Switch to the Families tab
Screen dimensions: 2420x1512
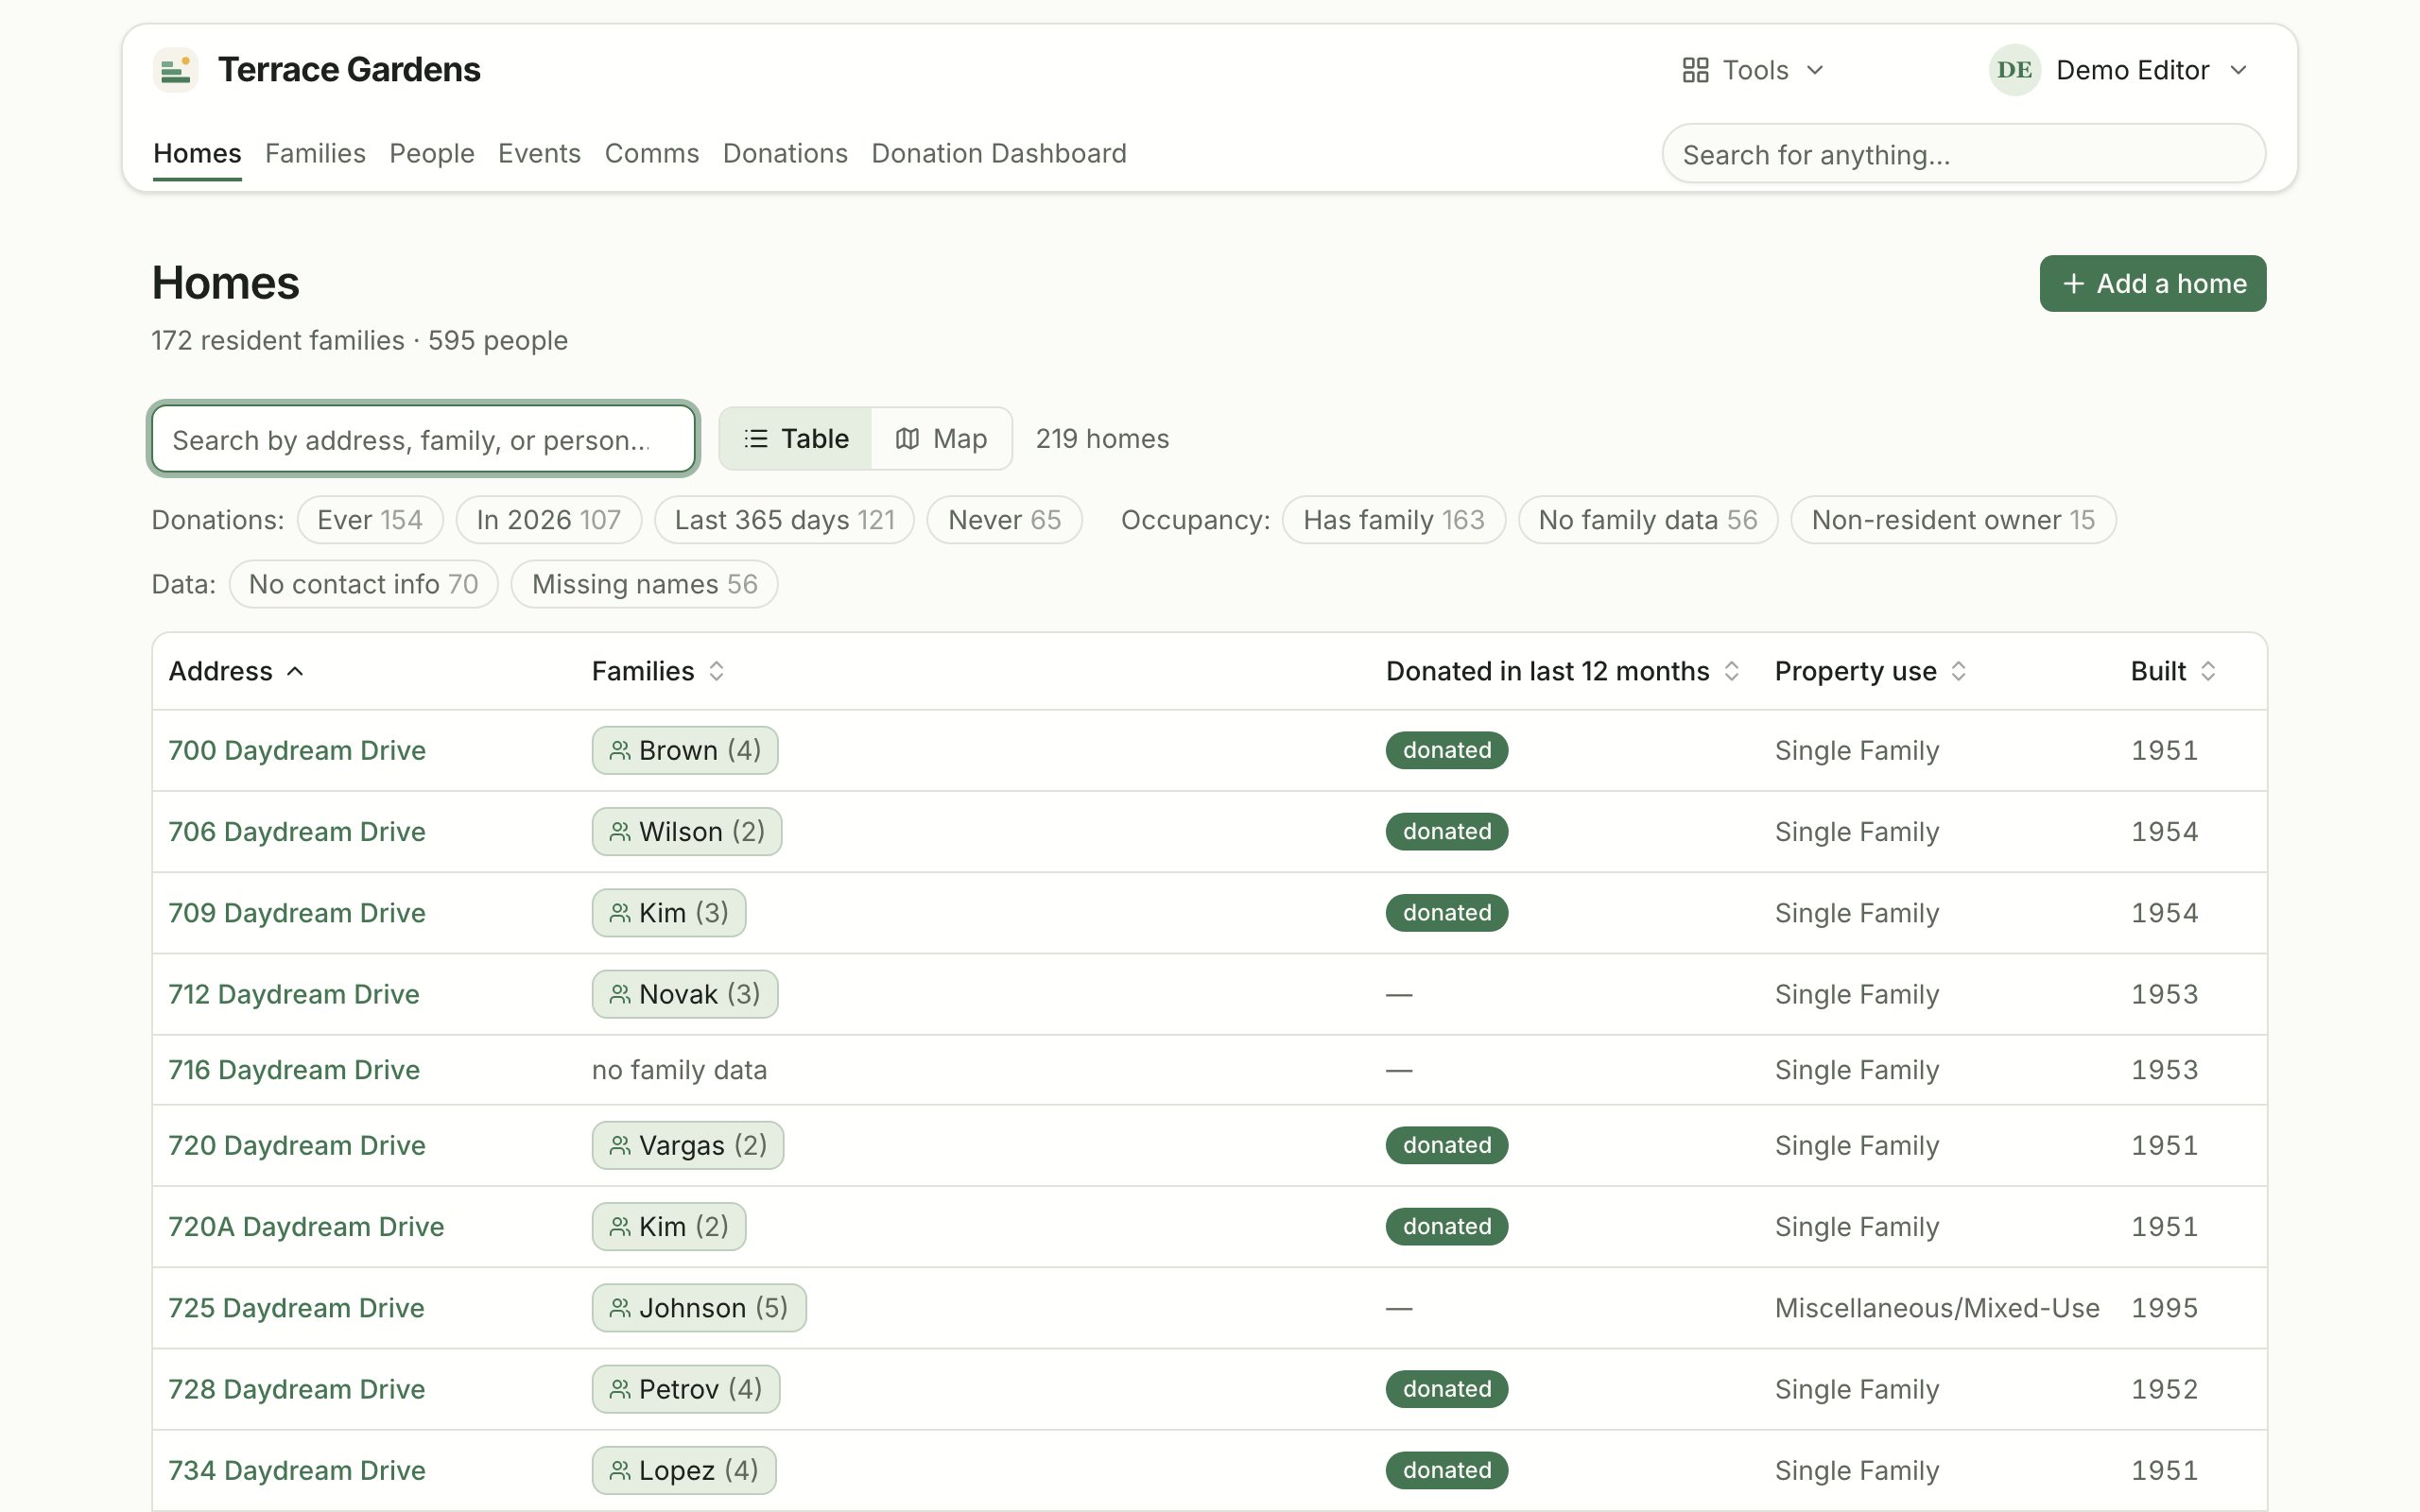[315, 153]
